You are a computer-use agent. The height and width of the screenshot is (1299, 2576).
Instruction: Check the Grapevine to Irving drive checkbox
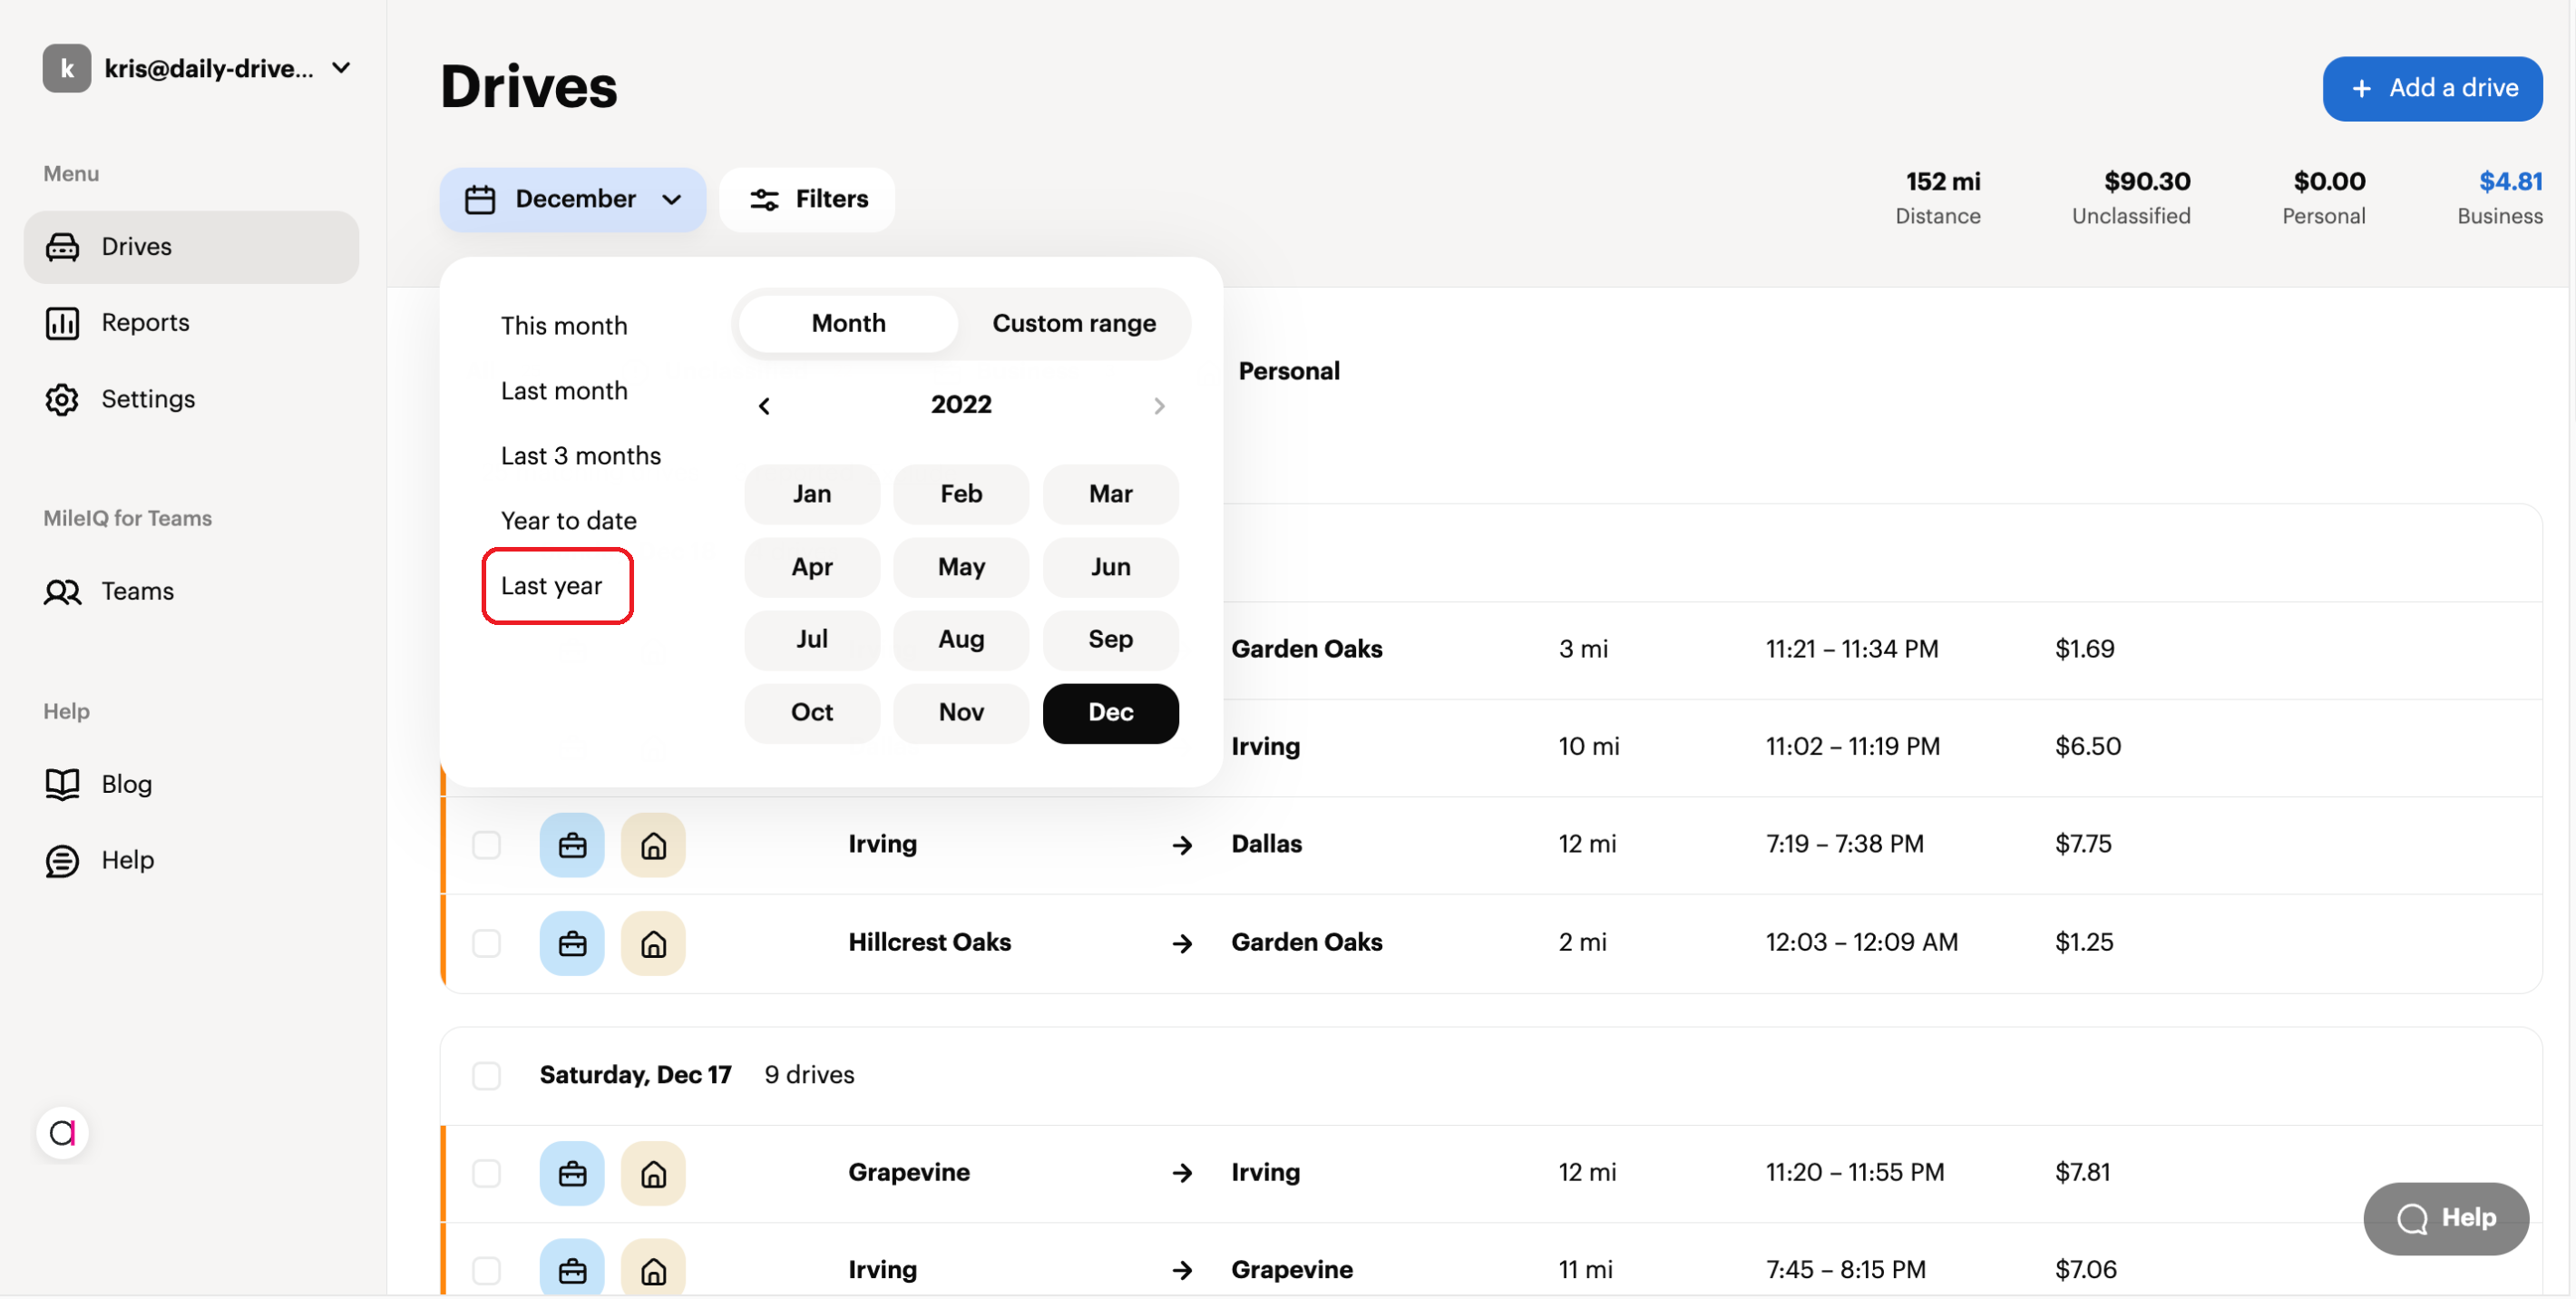click(487, 1172)
